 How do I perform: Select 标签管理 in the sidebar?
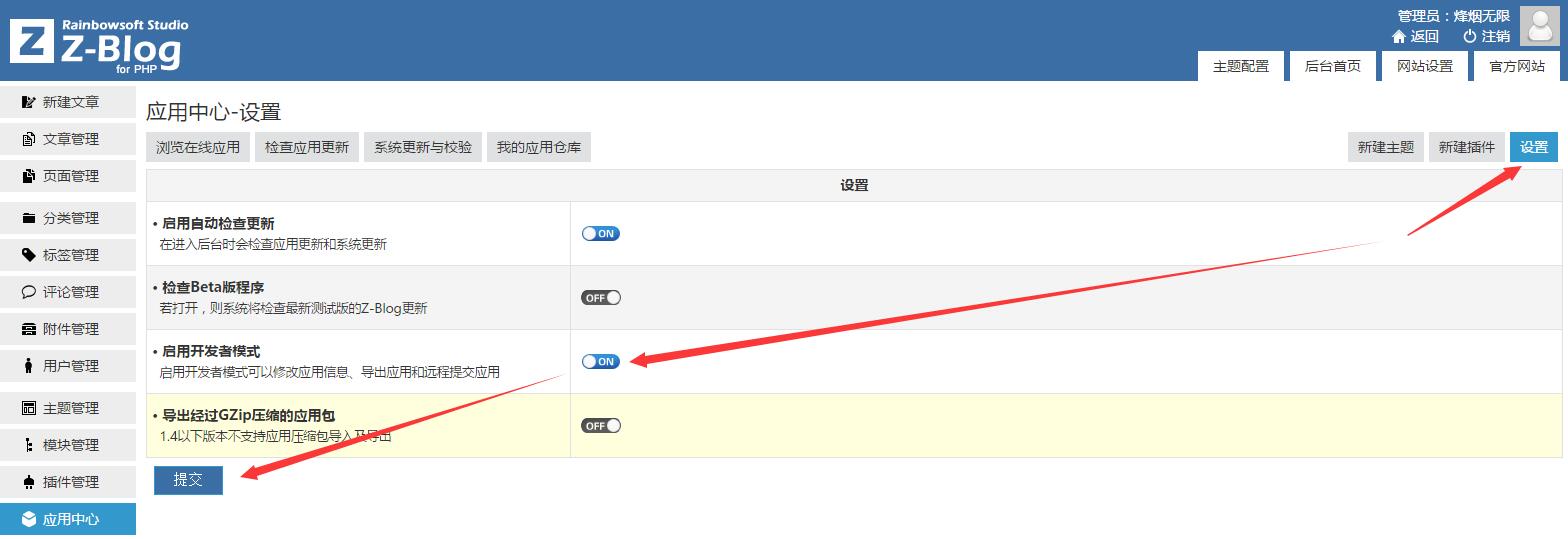(x=68, y=255)
